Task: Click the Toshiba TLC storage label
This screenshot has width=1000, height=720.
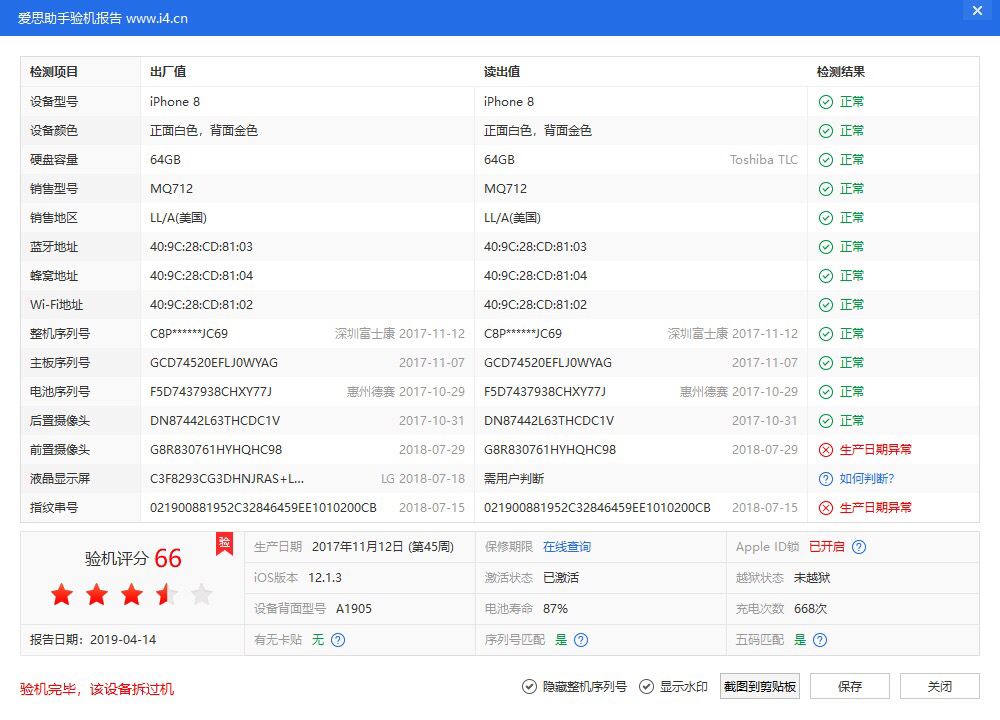Action: (763, 160)
